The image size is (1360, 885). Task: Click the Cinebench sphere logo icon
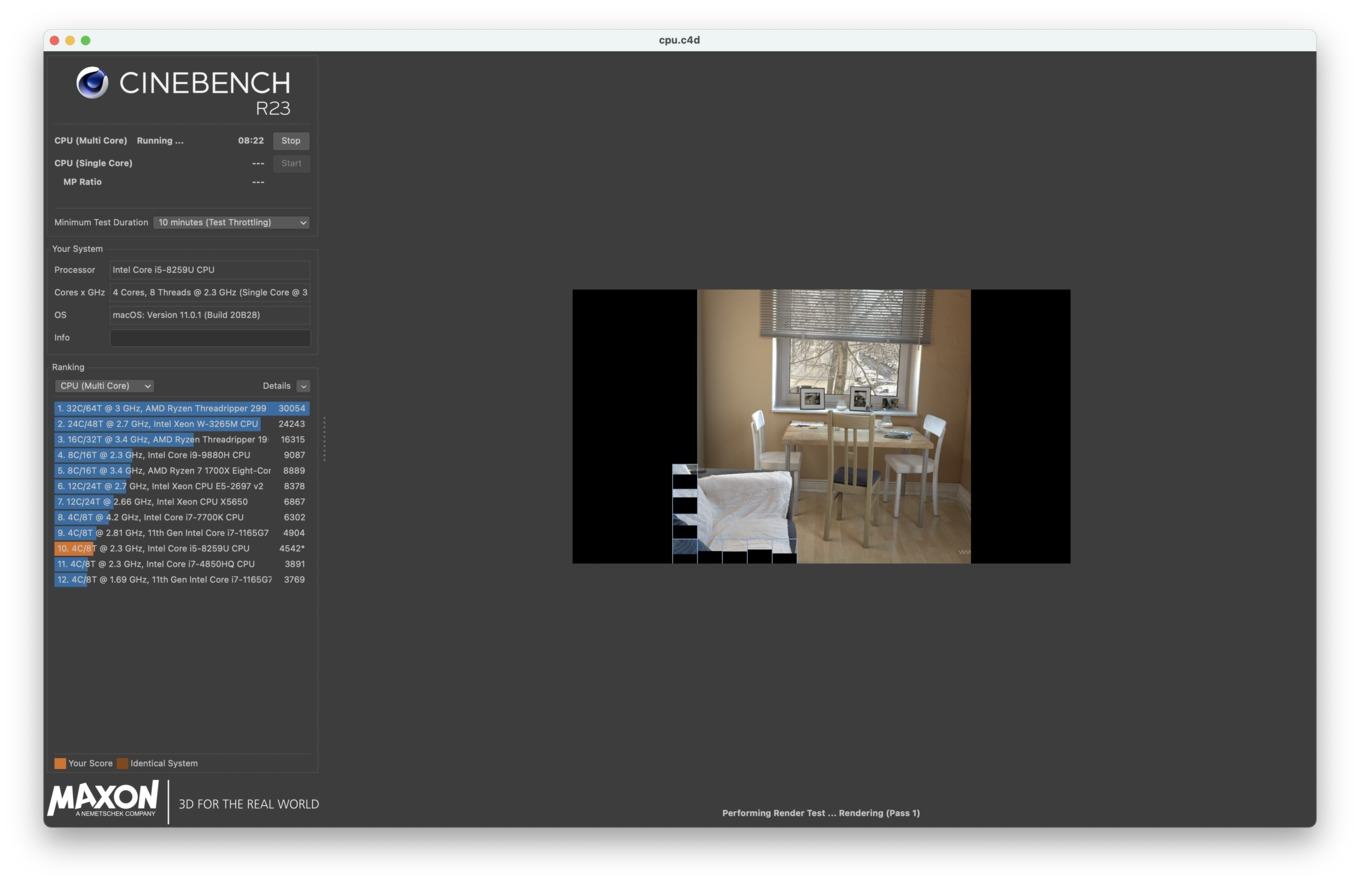coord(92,82)
